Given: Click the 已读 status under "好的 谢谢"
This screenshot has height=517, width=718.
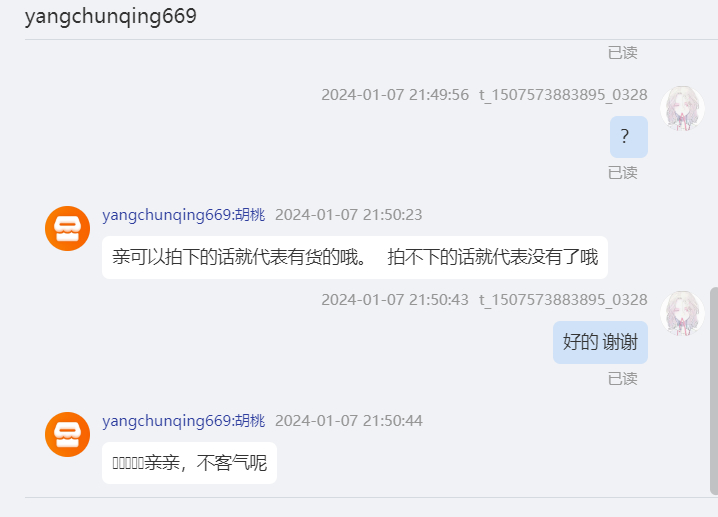Looking at the screenshot, I should click(623, 379).
